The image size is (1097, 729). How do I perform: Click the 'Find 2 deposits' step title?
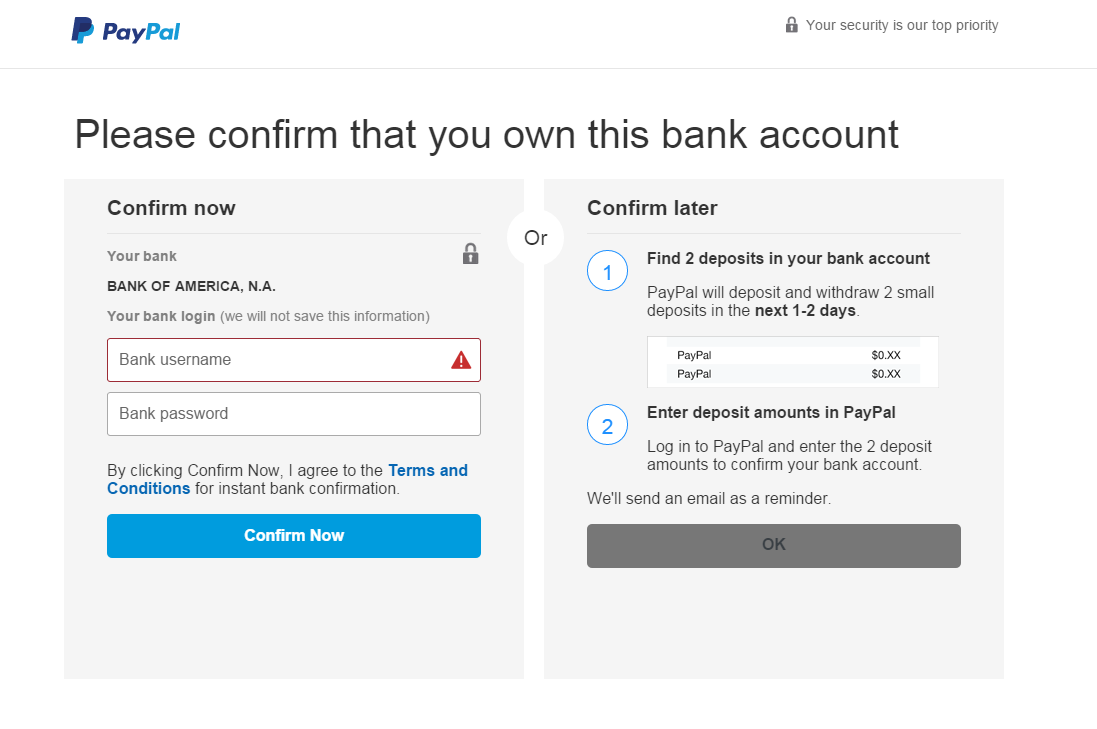coord(788,258)
